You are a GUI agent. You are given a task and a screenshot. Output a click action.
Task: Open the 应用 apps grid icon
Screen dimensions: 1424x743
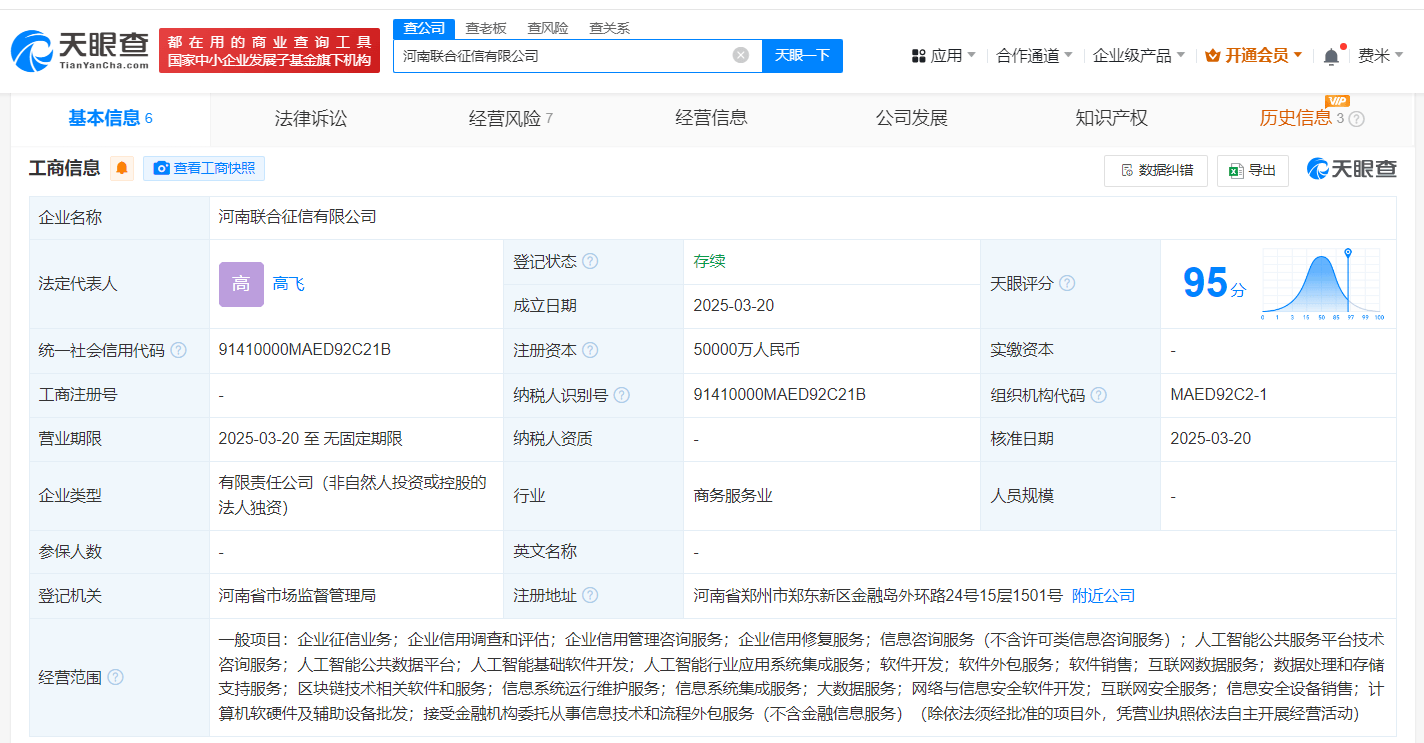(918, 55)
